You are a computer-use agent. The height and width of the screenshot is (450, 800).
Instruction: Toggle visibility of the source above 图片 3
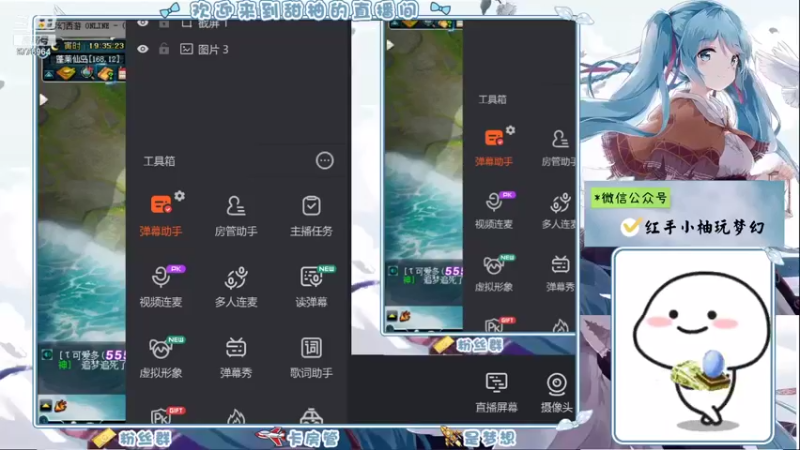(142, 23)
